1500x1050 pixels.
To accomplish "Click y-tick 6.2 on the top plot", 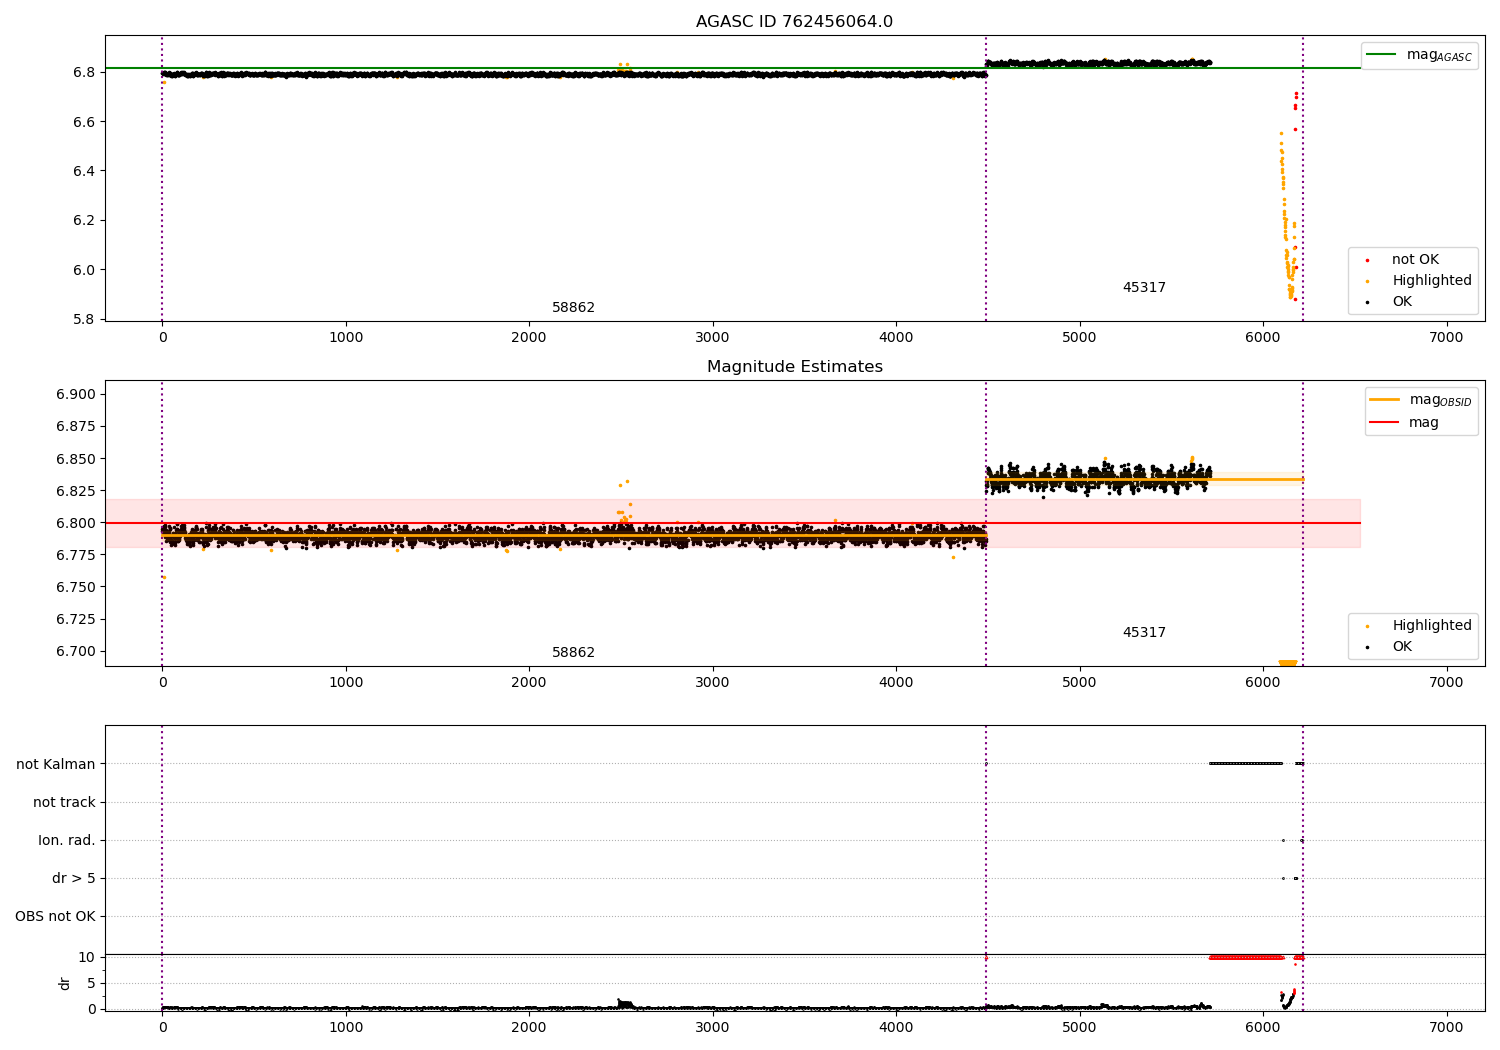I will (84, 221).
